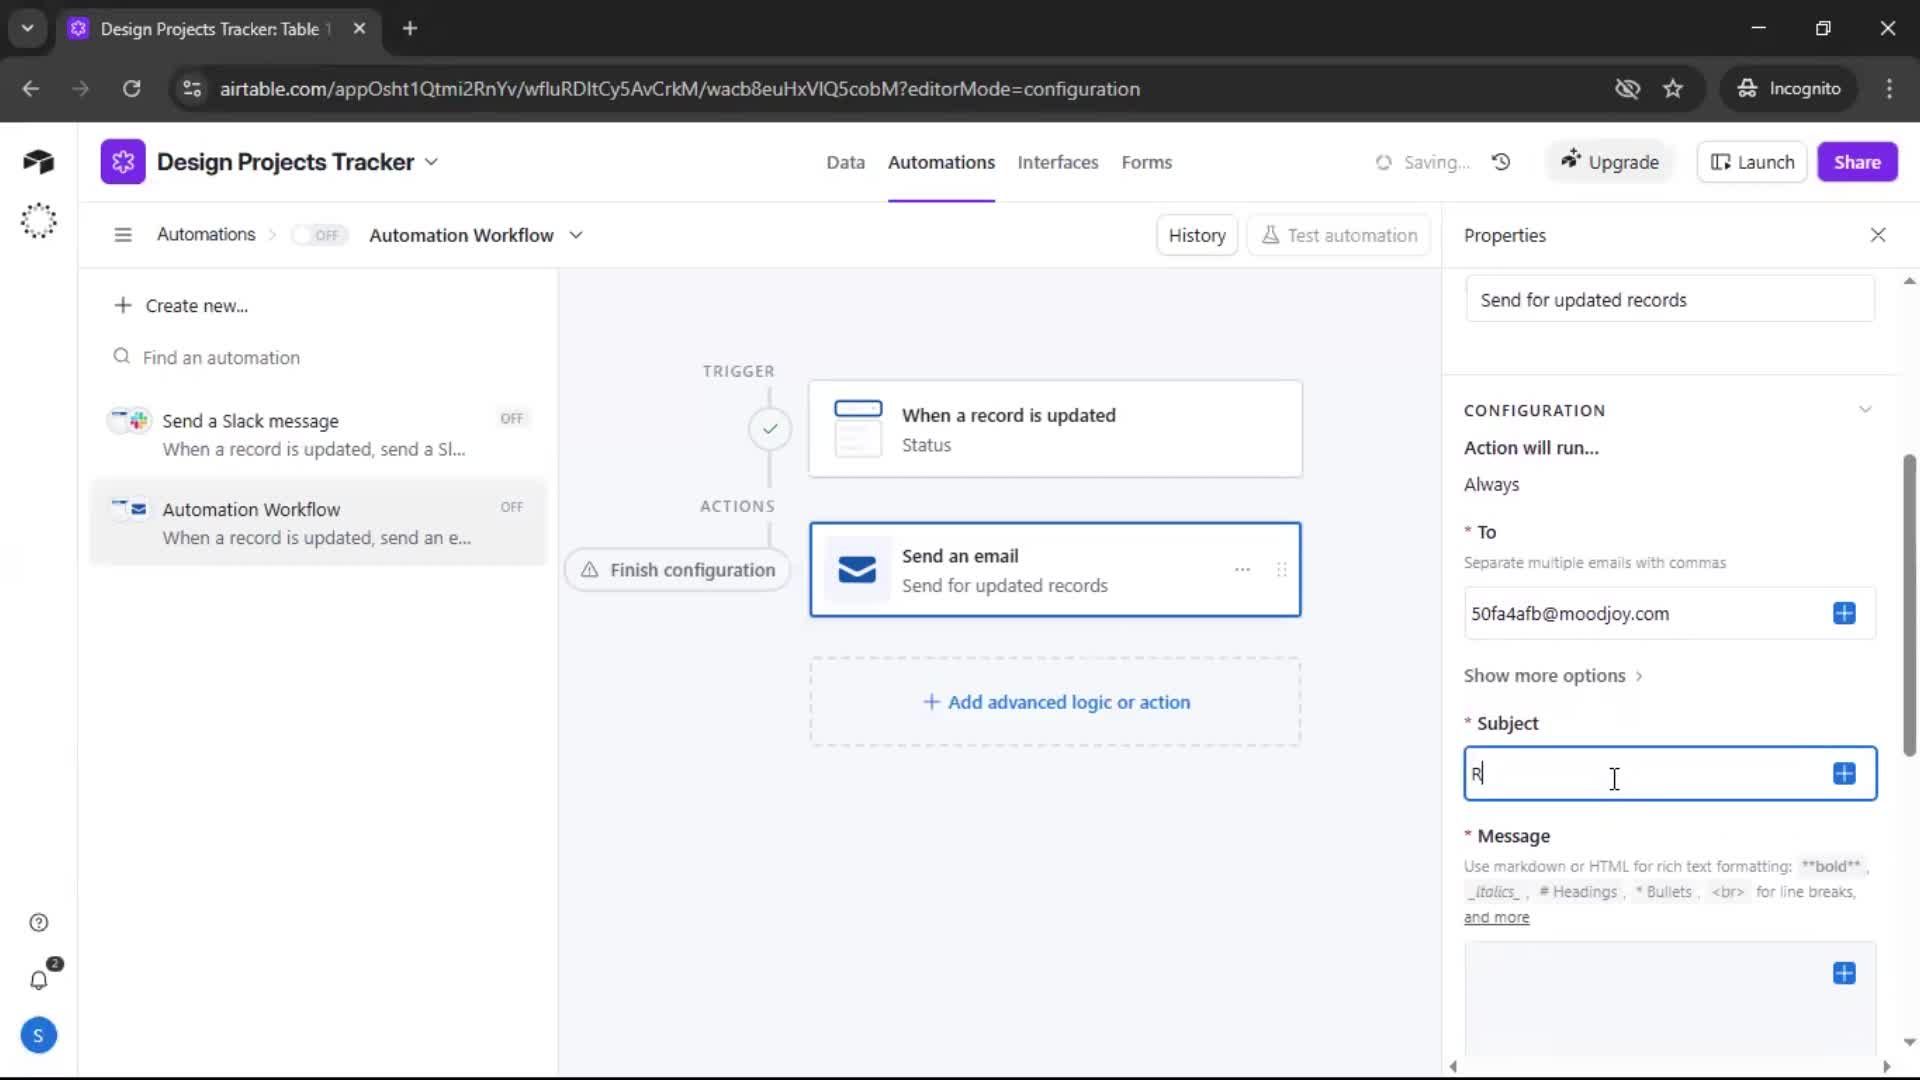Click Test automation button

click(1339, 235)
